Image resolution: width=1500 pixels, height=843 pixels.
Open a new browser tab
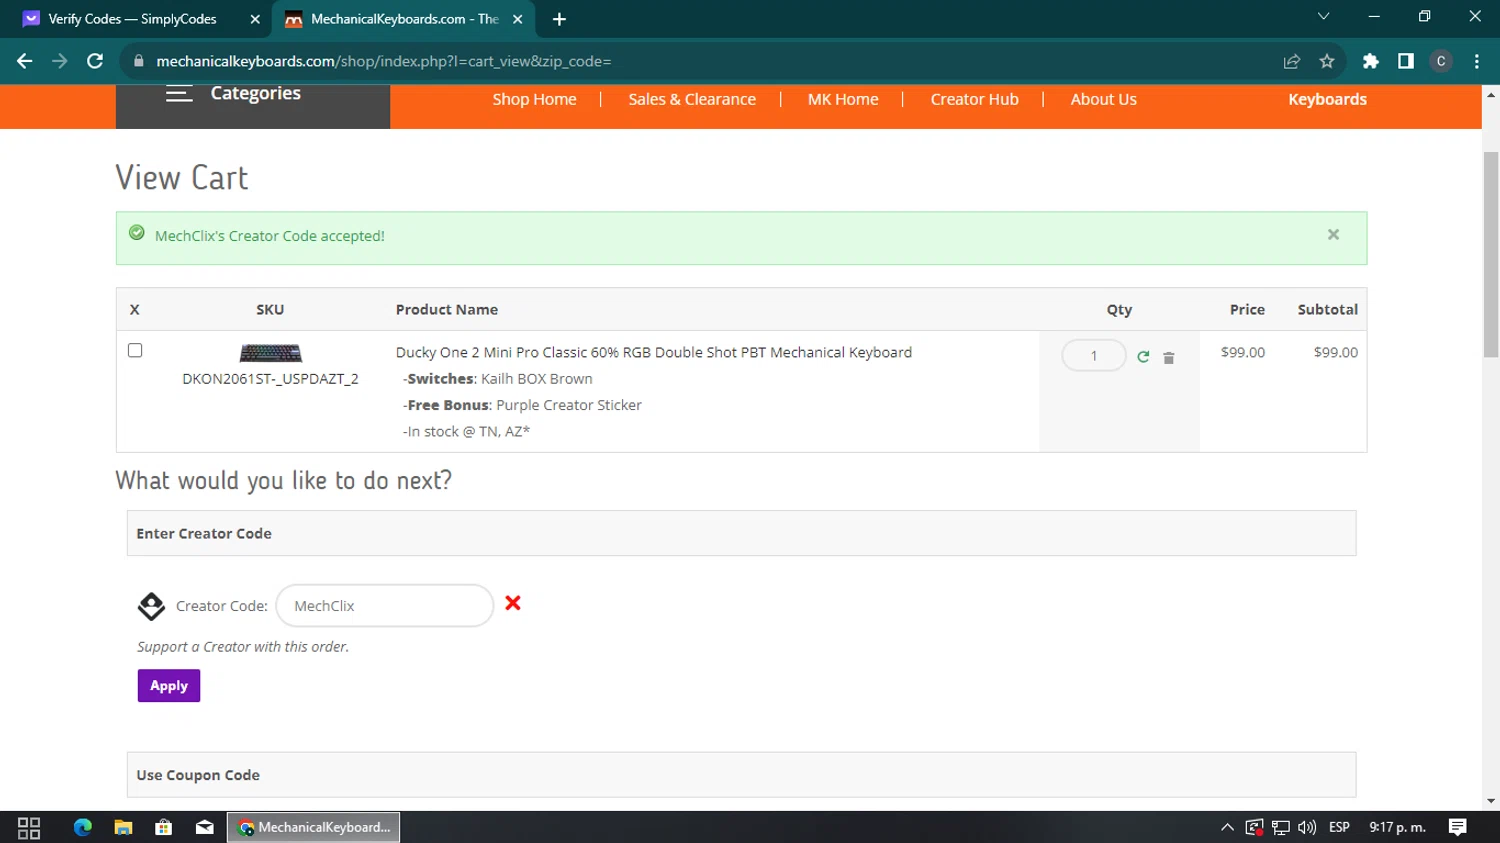(x=559, y=19)
